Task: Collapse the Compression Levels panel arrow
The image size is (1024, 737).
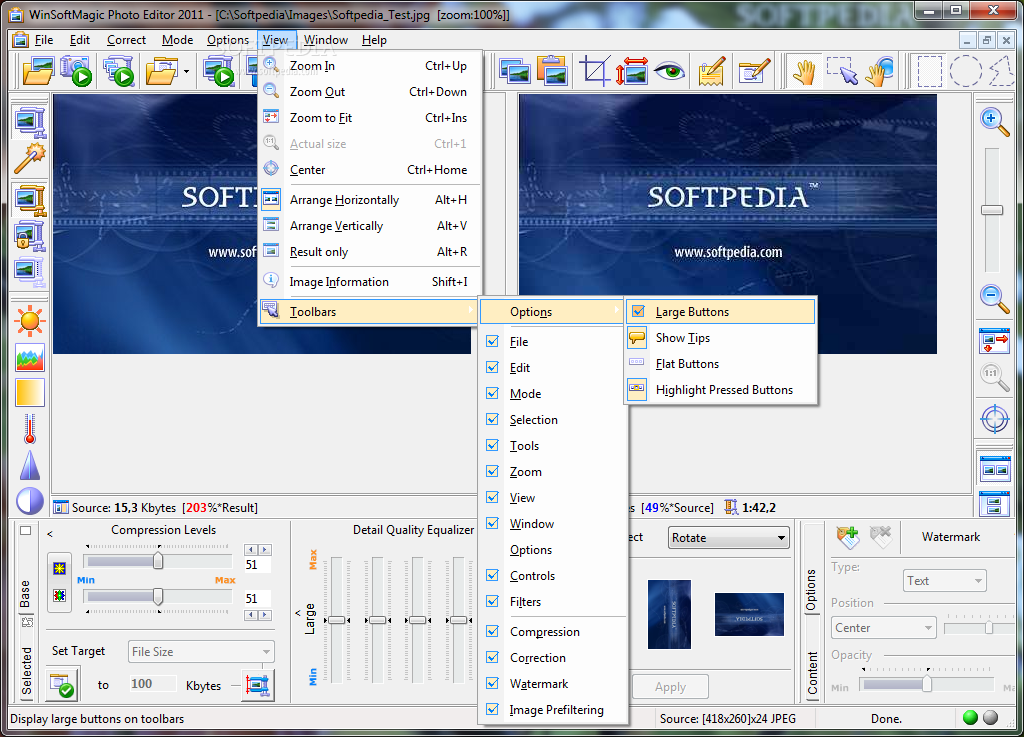Action: 50,534
